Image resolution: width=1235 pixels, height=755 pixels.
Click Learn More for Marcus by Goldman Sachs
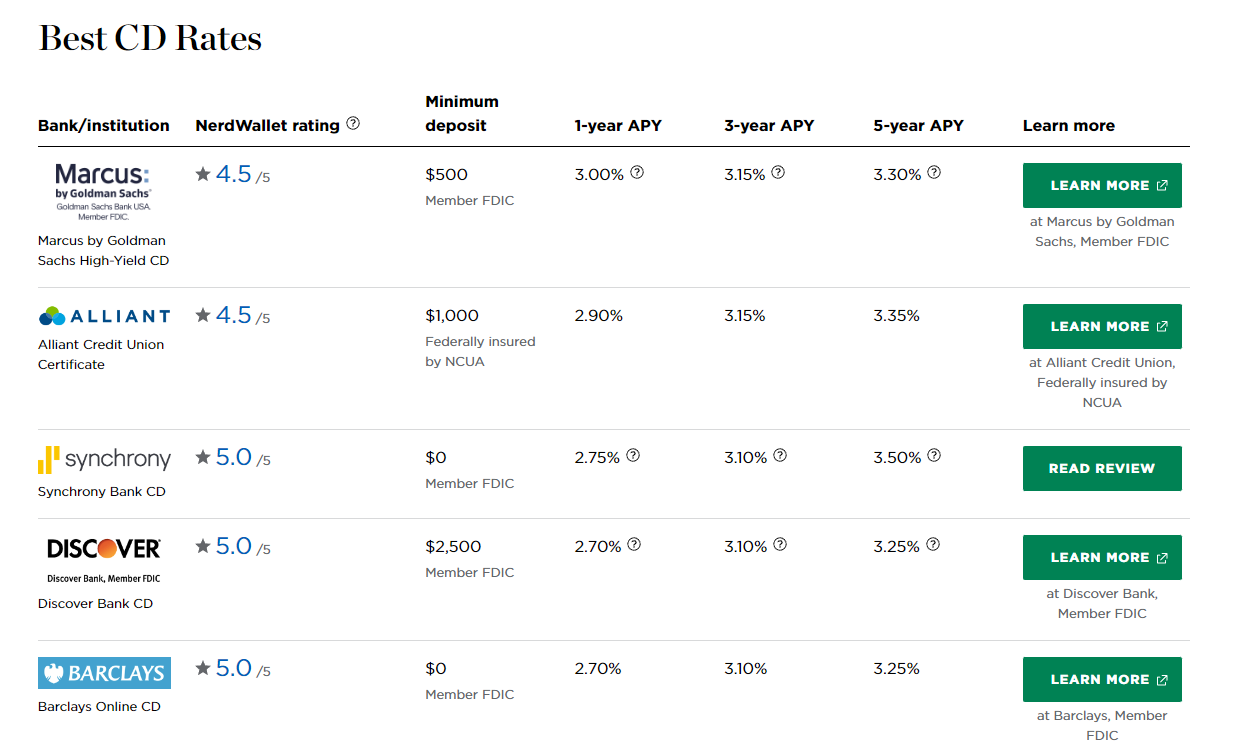click(1102, 186)
